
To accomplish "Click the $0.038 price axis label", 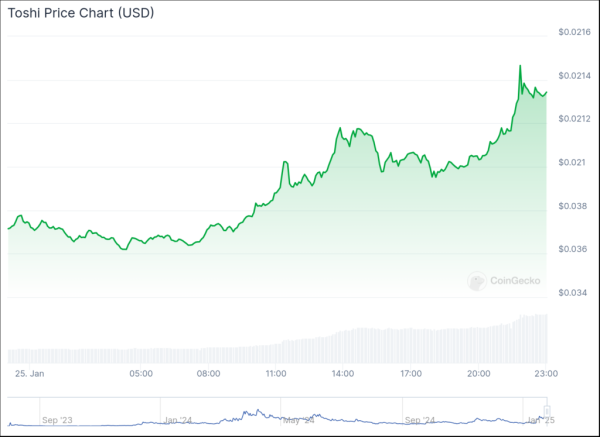I will click(572, 206).
